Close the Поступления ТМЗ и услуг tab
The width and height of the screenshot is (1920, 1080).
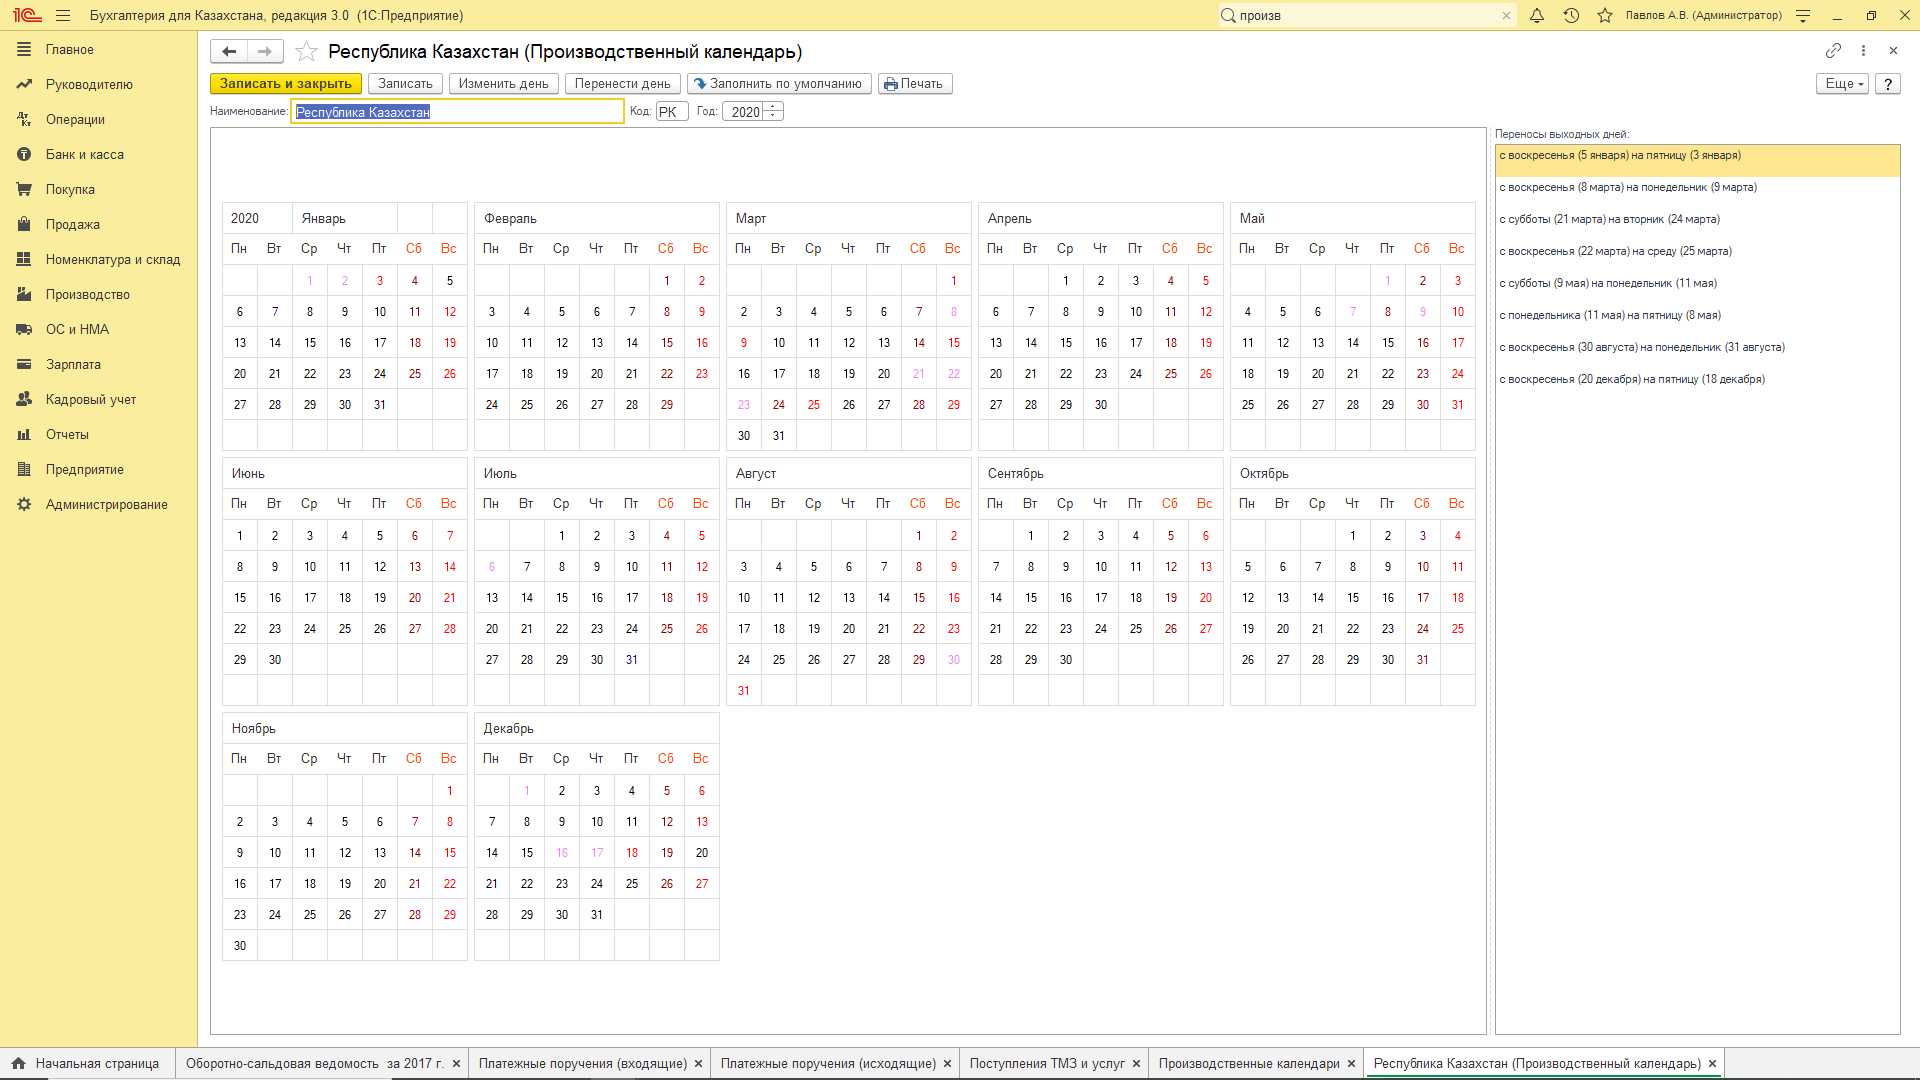(x=1136, y=1064)
